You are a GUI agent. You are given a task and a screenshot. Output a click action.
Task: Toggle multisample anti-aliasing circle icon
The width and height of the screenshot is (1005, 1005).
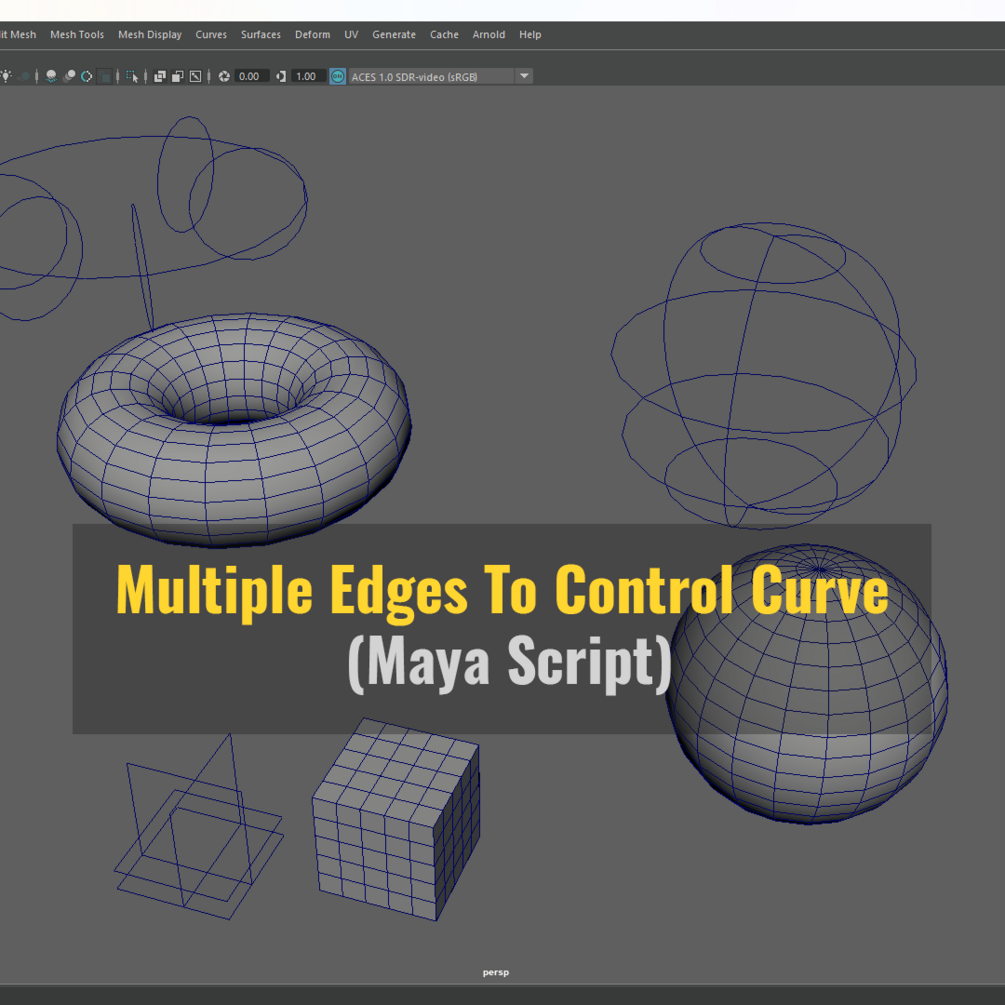coord(87,76)
